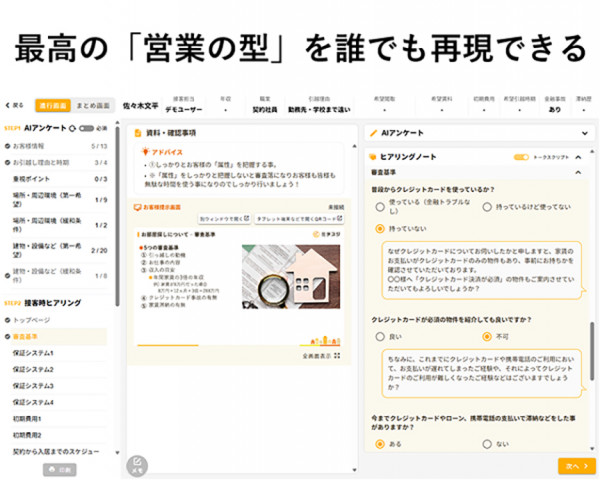This screenshot has width=600, height=480.
Task: Switch to the まとめ画面 tab
Action: pos(92,104)
